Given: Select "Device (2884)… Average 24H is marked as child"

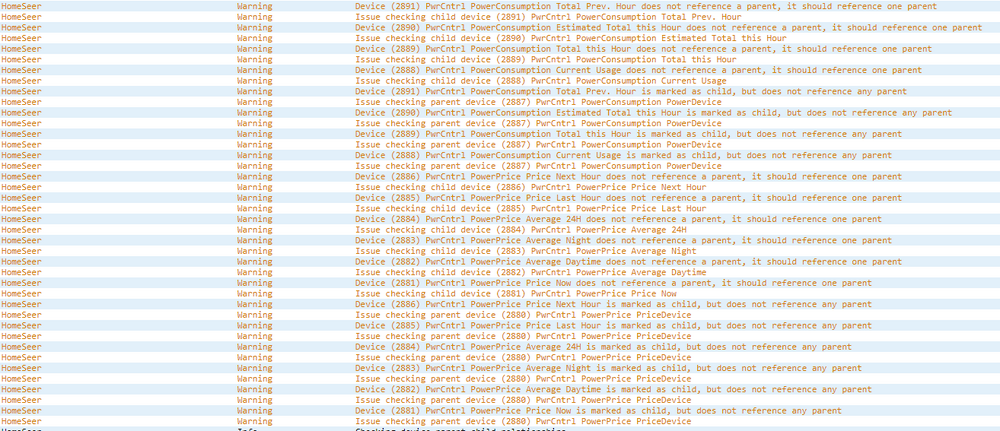Looking at the screenshot, I should (603, 347).
